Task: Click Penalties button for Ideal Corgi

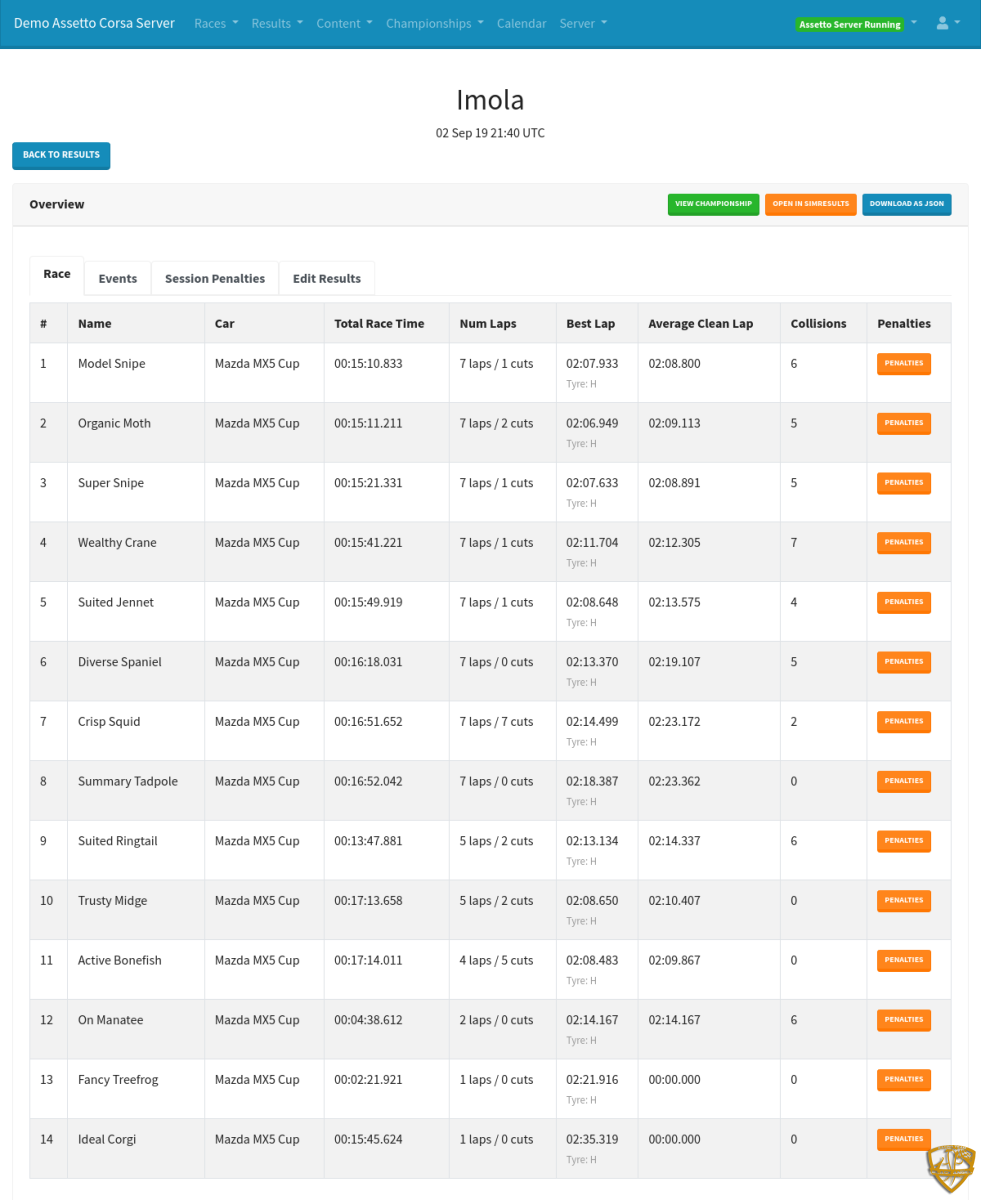Action: [903, 1139]
